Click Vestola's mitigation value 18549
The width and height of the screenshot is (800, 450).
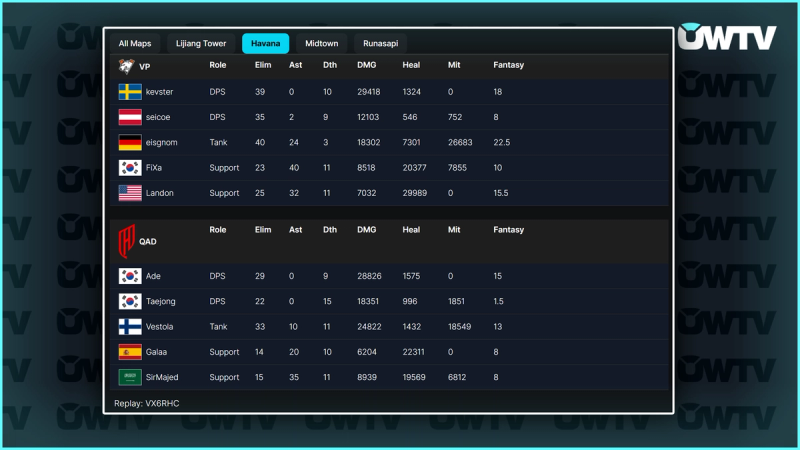click(x=459, y=327)
